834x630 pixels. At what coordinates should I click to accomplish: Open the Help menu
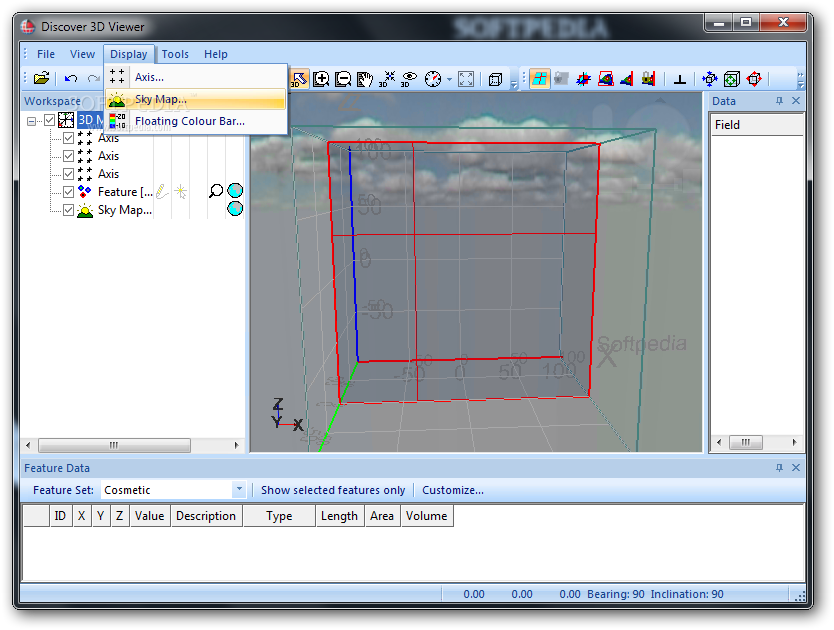[215, 54]
